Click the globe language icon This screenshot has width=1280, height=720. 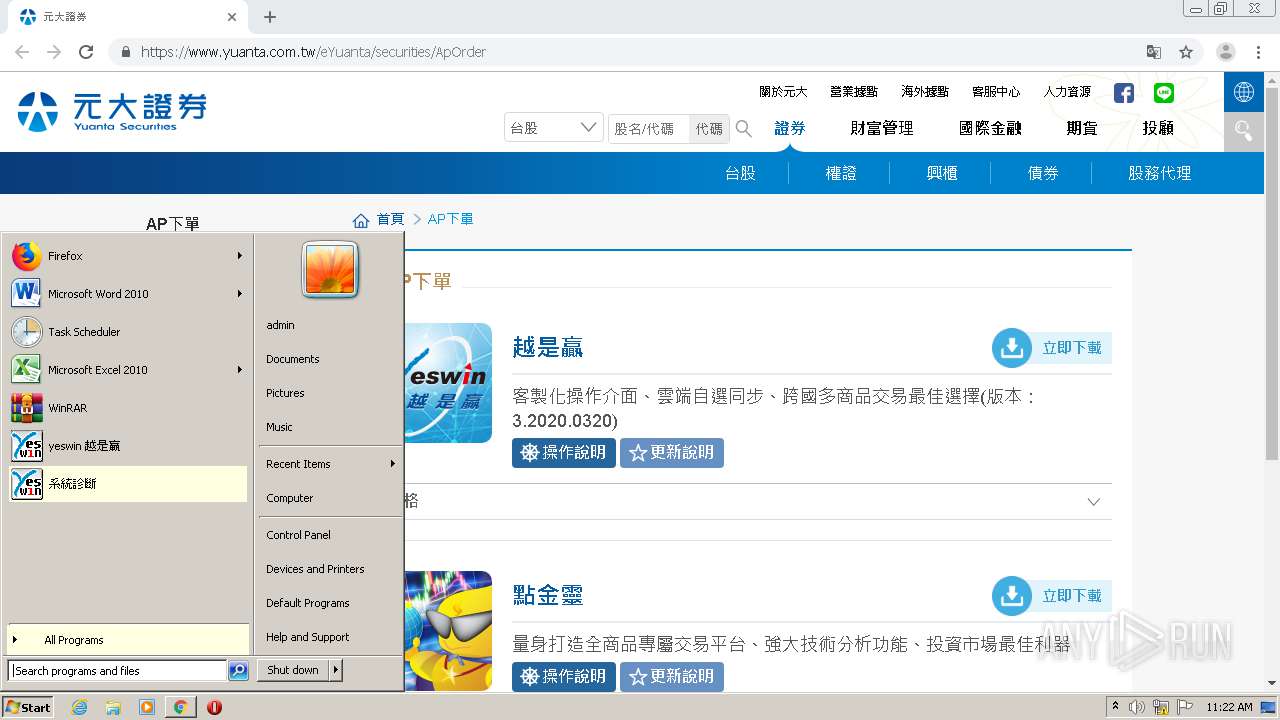1244,92
